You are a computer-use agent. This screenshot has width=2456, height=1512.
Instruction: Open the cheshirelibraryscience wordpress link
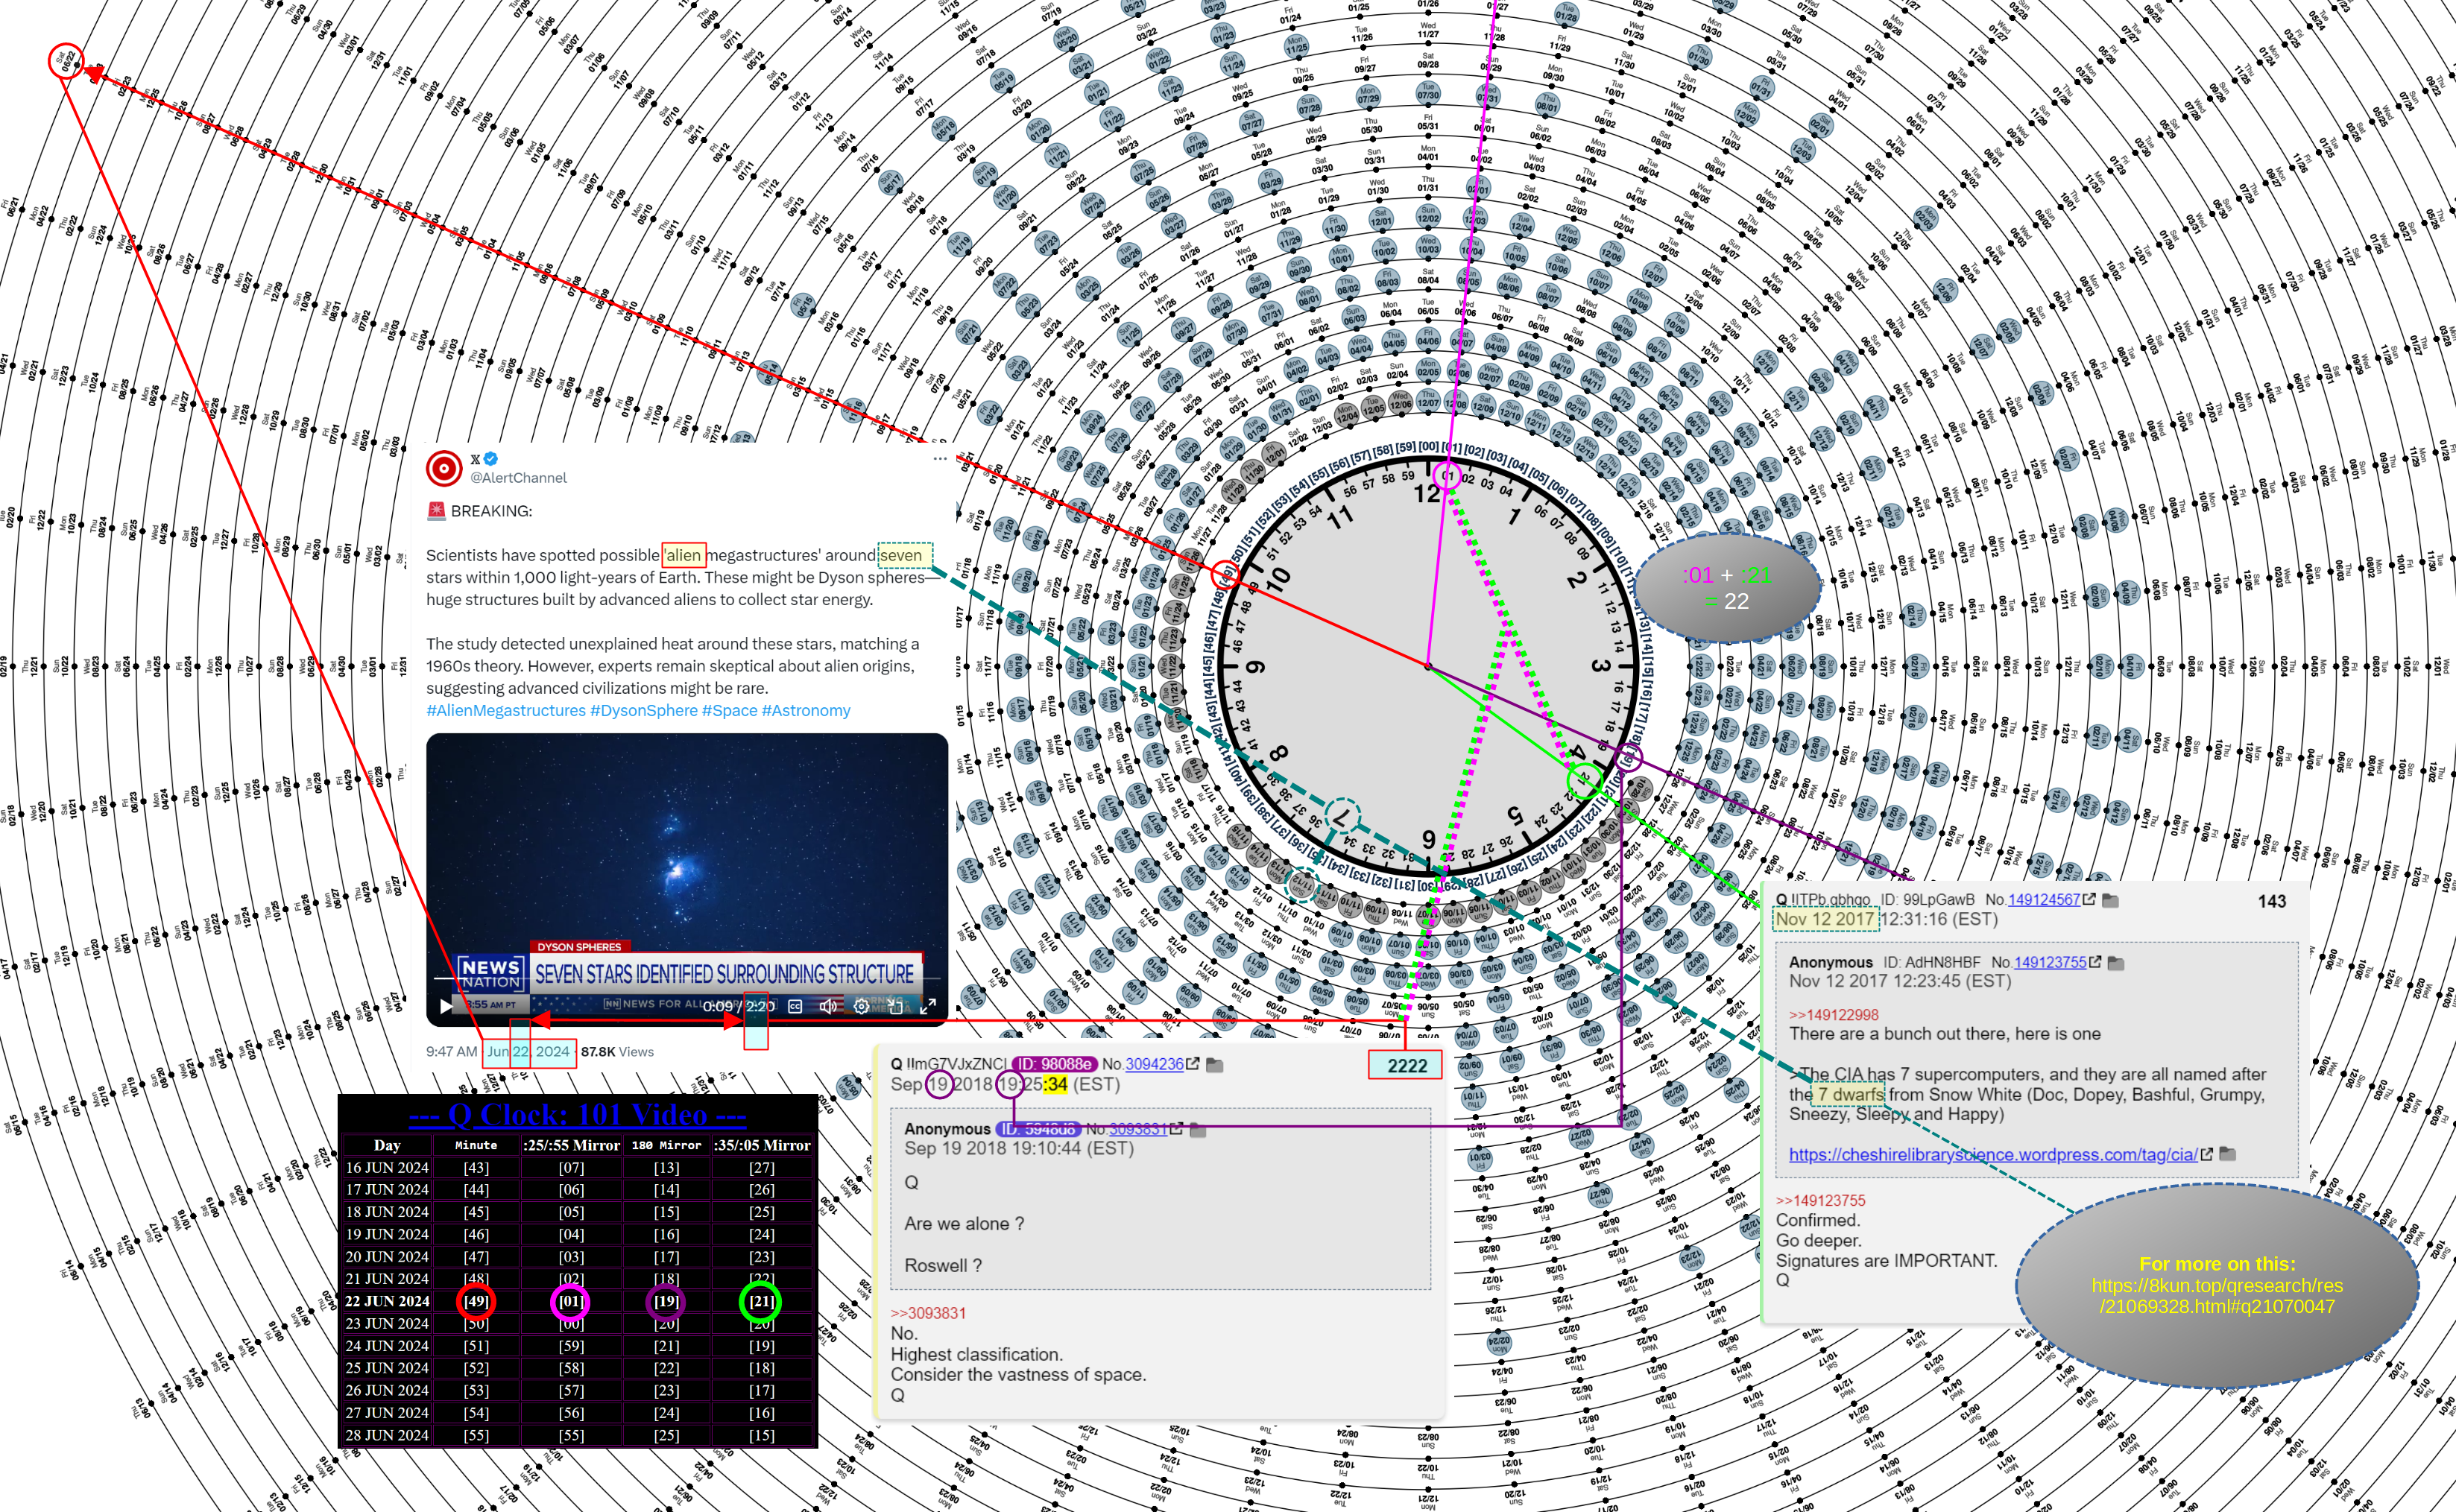click(1993, 1154)
